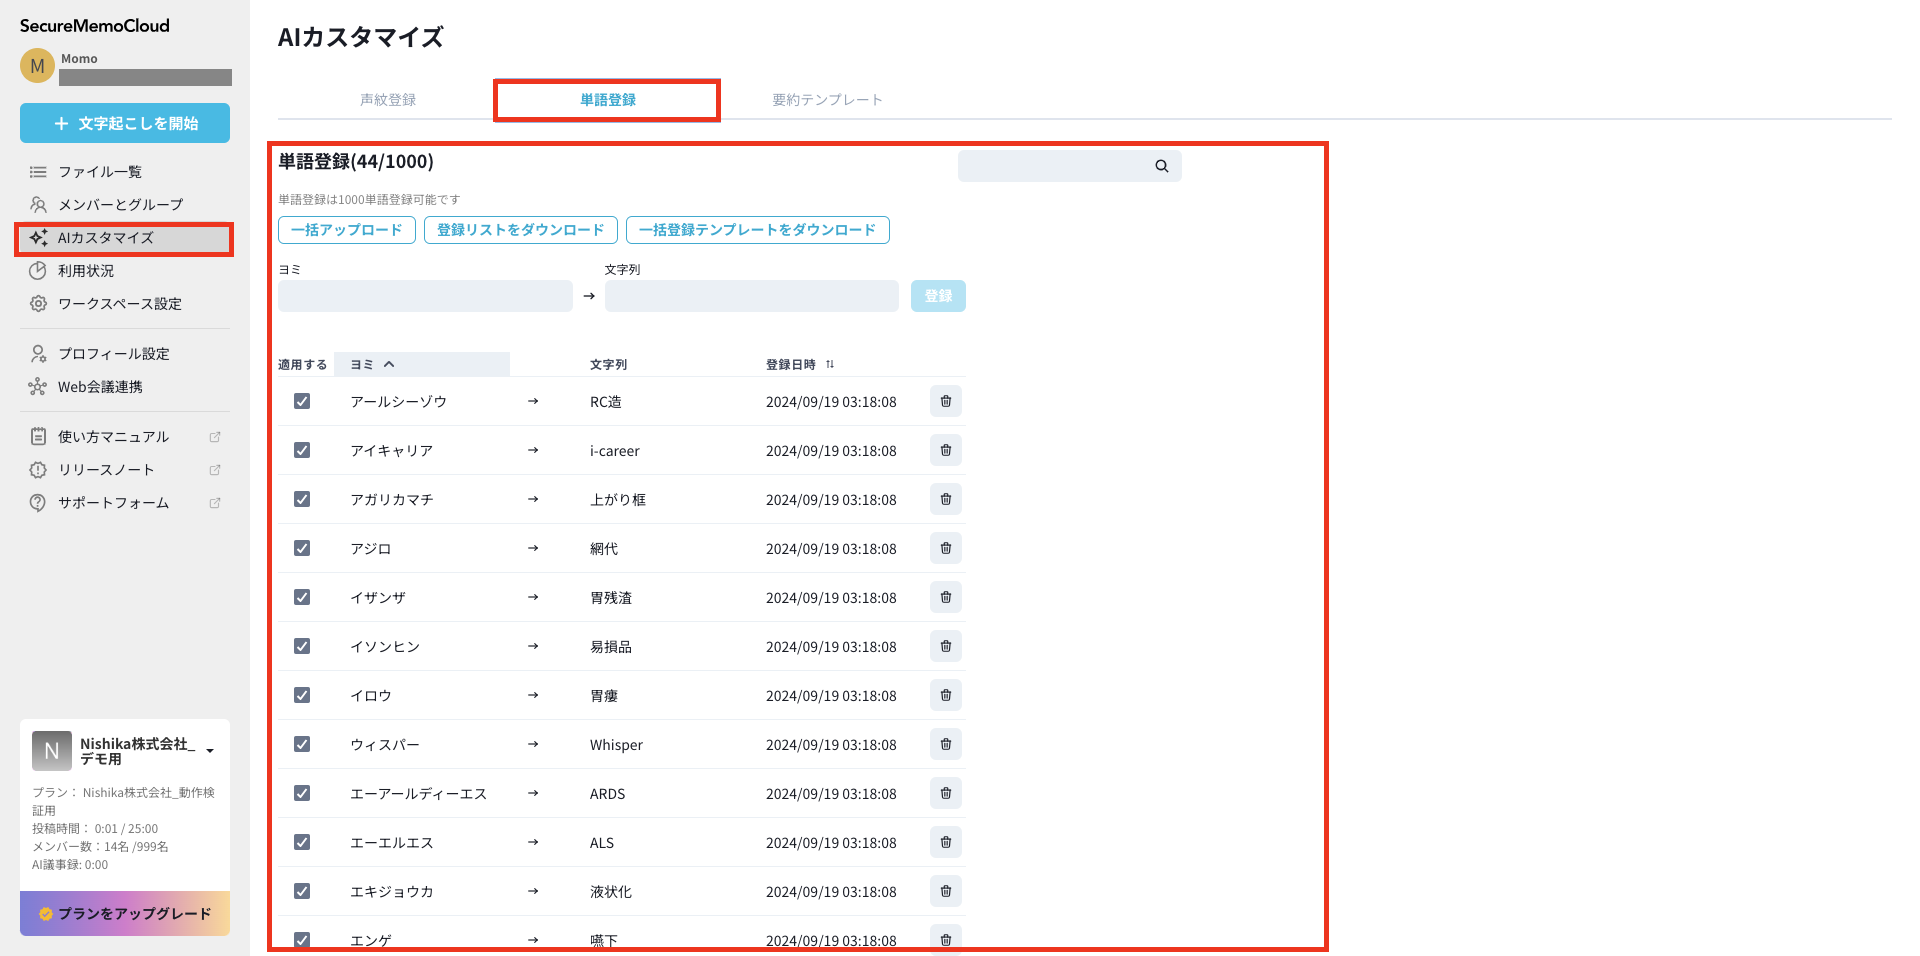Open サポートフォーム from the sidebar
Image resolution: width=1920 pixels, height=956 pixels.
[113, 503]
